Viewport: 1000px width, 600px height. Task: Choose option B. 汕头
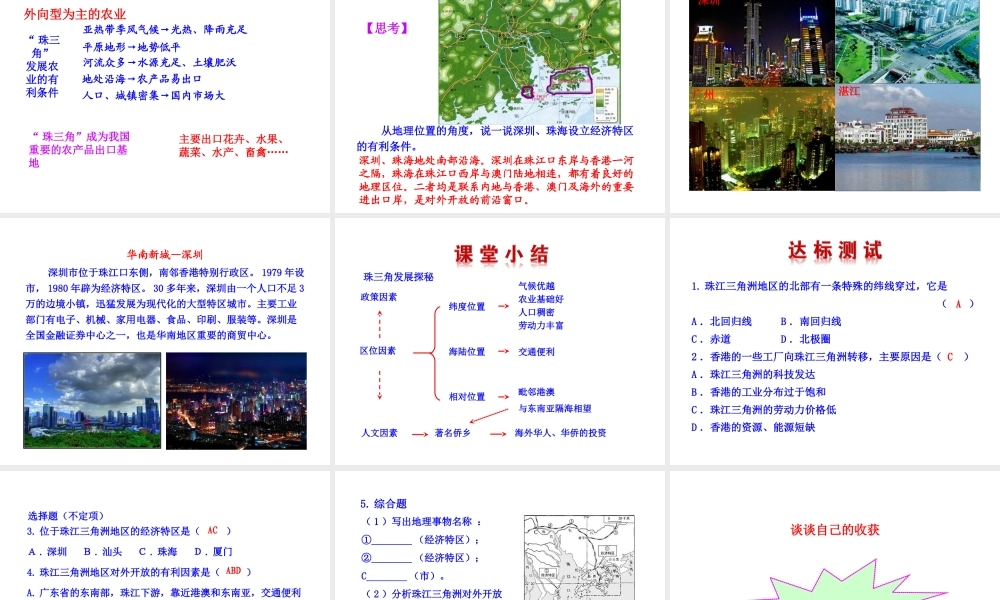click(x=103, y=552)
